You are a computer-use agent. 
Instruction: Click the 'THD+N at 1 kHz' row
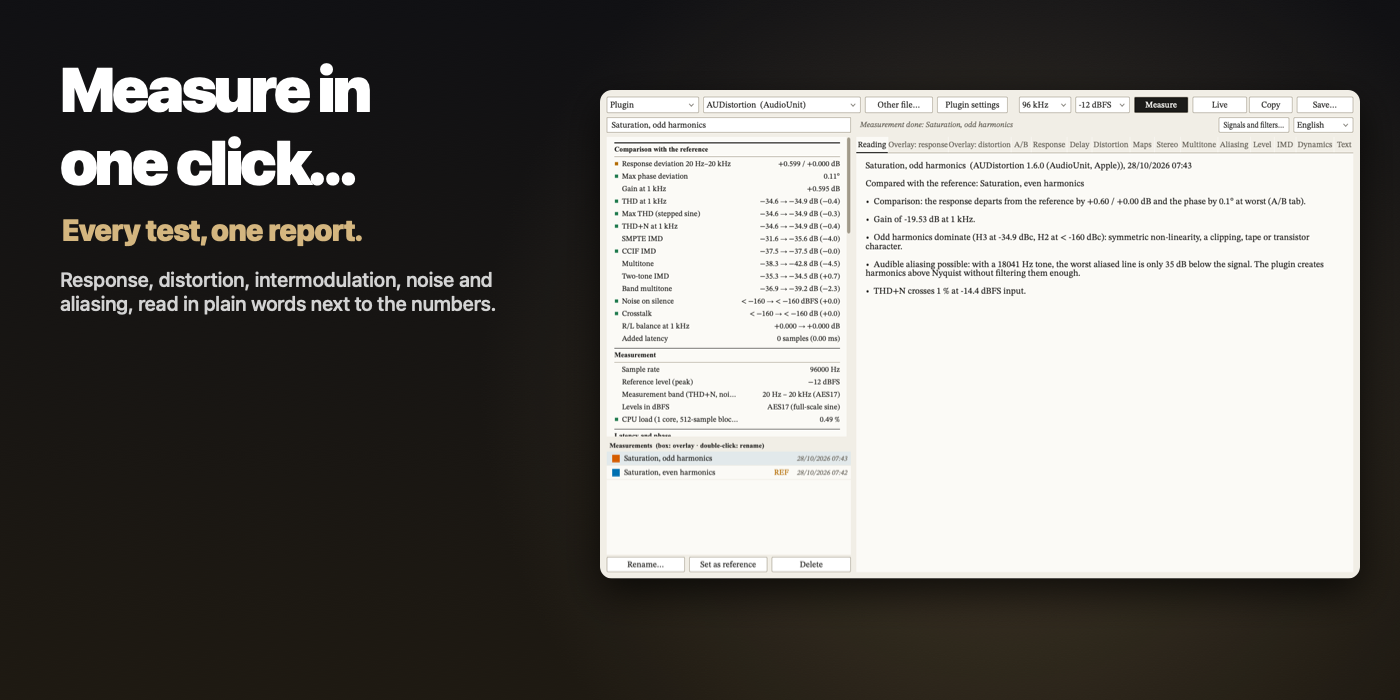click(727, 226)
